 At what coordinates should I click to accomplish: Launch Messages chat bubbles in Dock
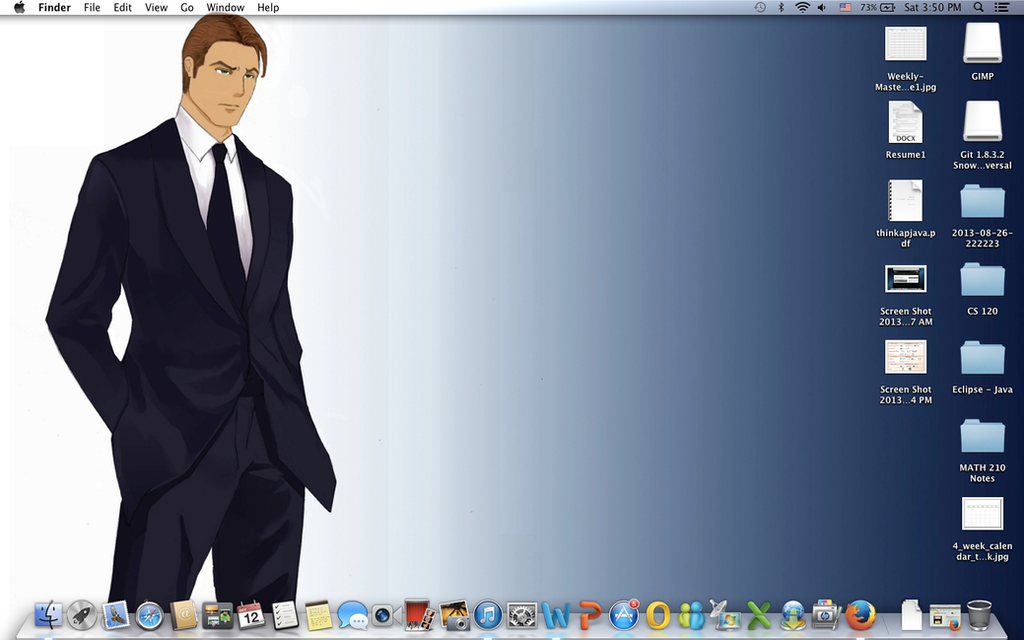pos(353,615)
